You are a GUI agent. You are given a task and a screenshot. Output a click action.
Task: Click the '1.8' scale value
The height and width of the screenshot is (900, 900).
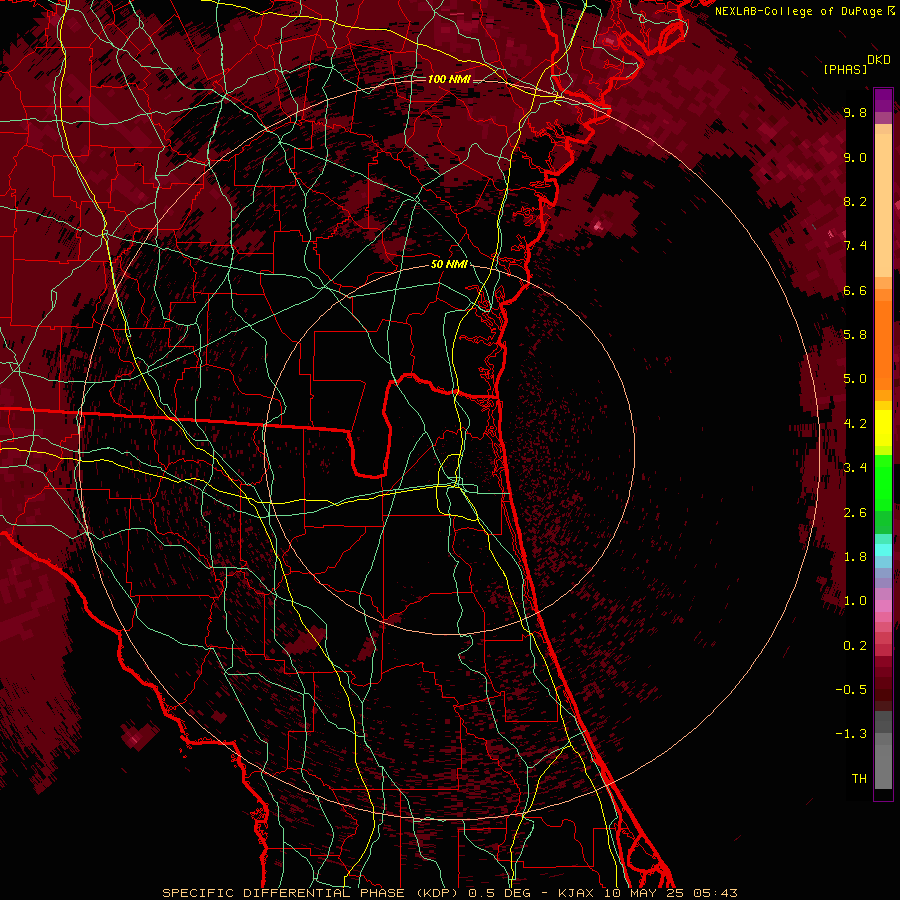tap(855, 557)
